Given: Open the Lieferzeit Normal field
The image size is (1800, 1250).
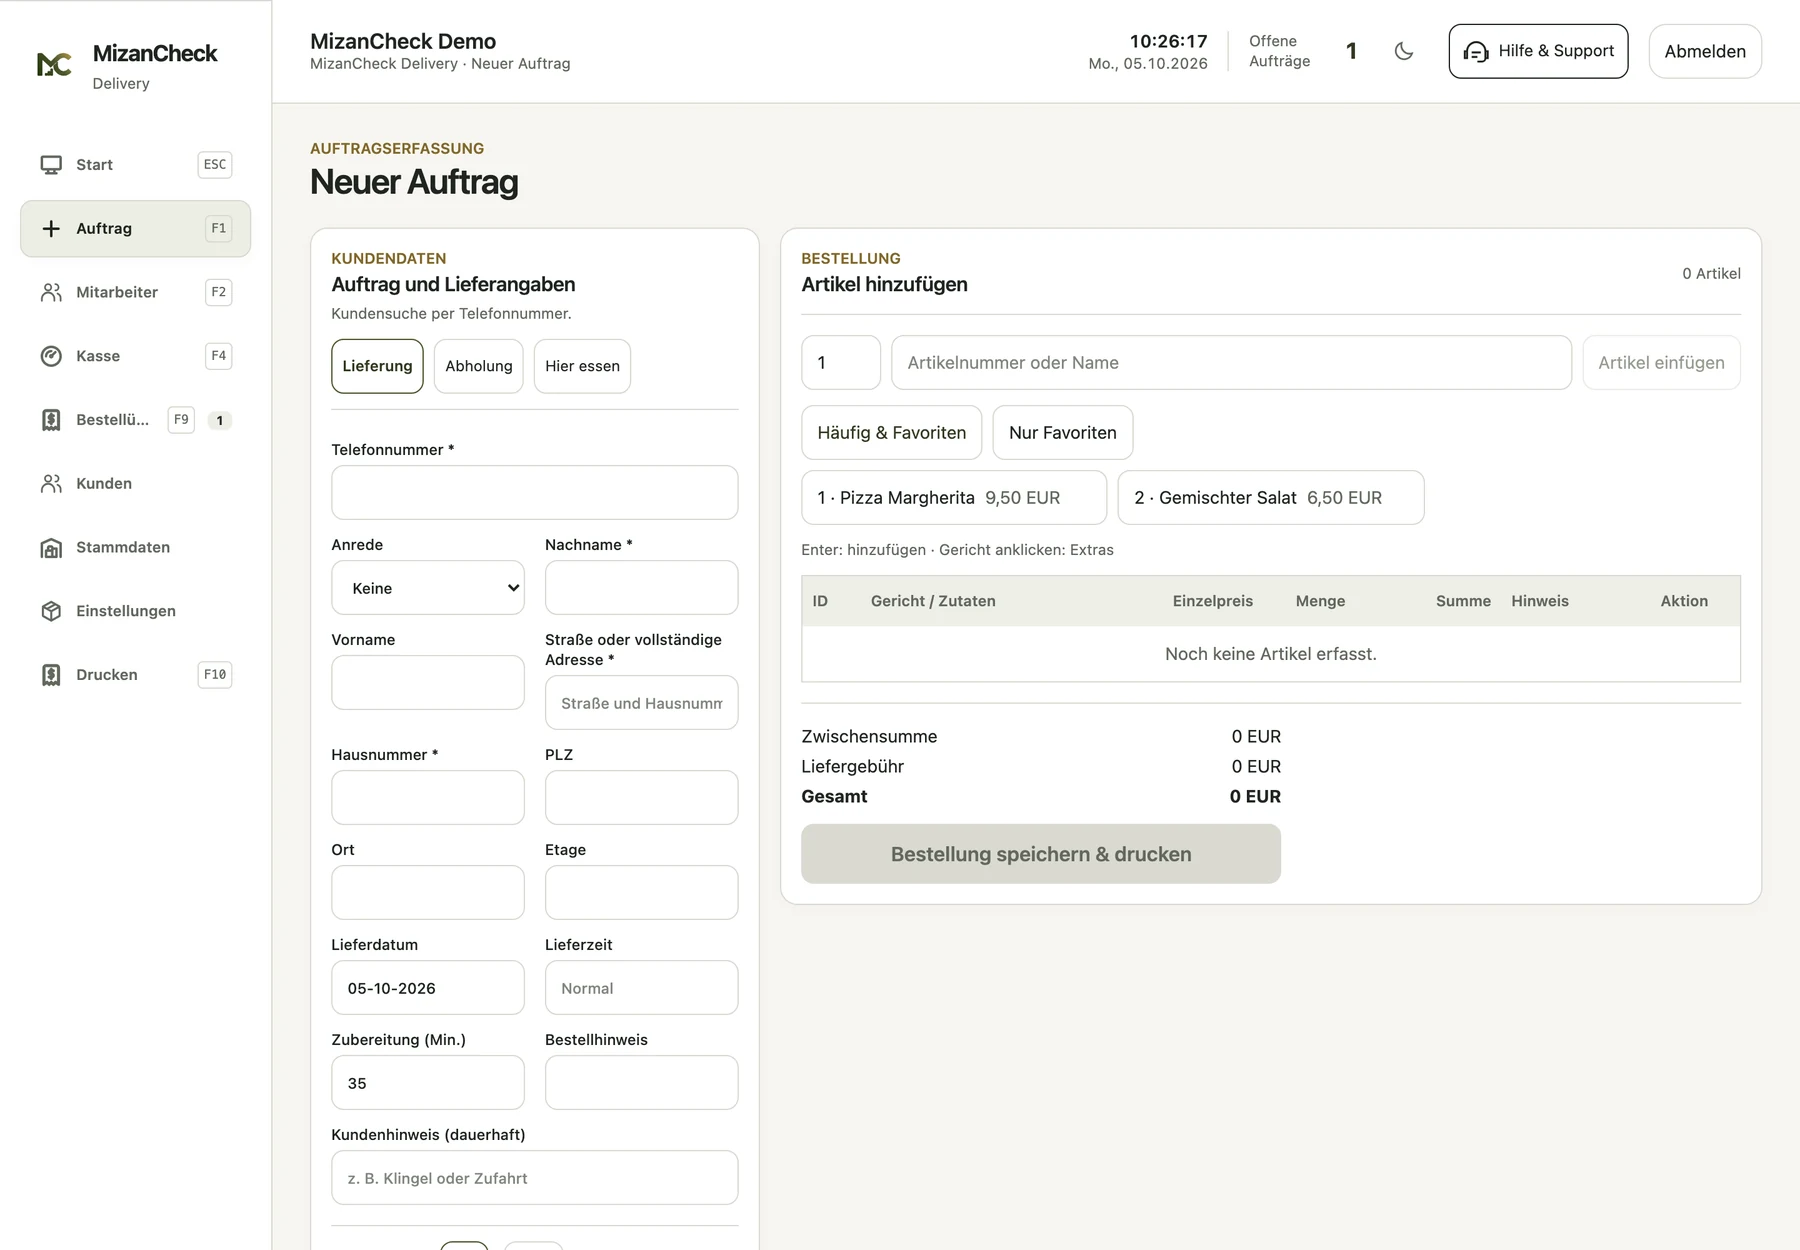Looking at the screenshot, I should click(641, 988).
